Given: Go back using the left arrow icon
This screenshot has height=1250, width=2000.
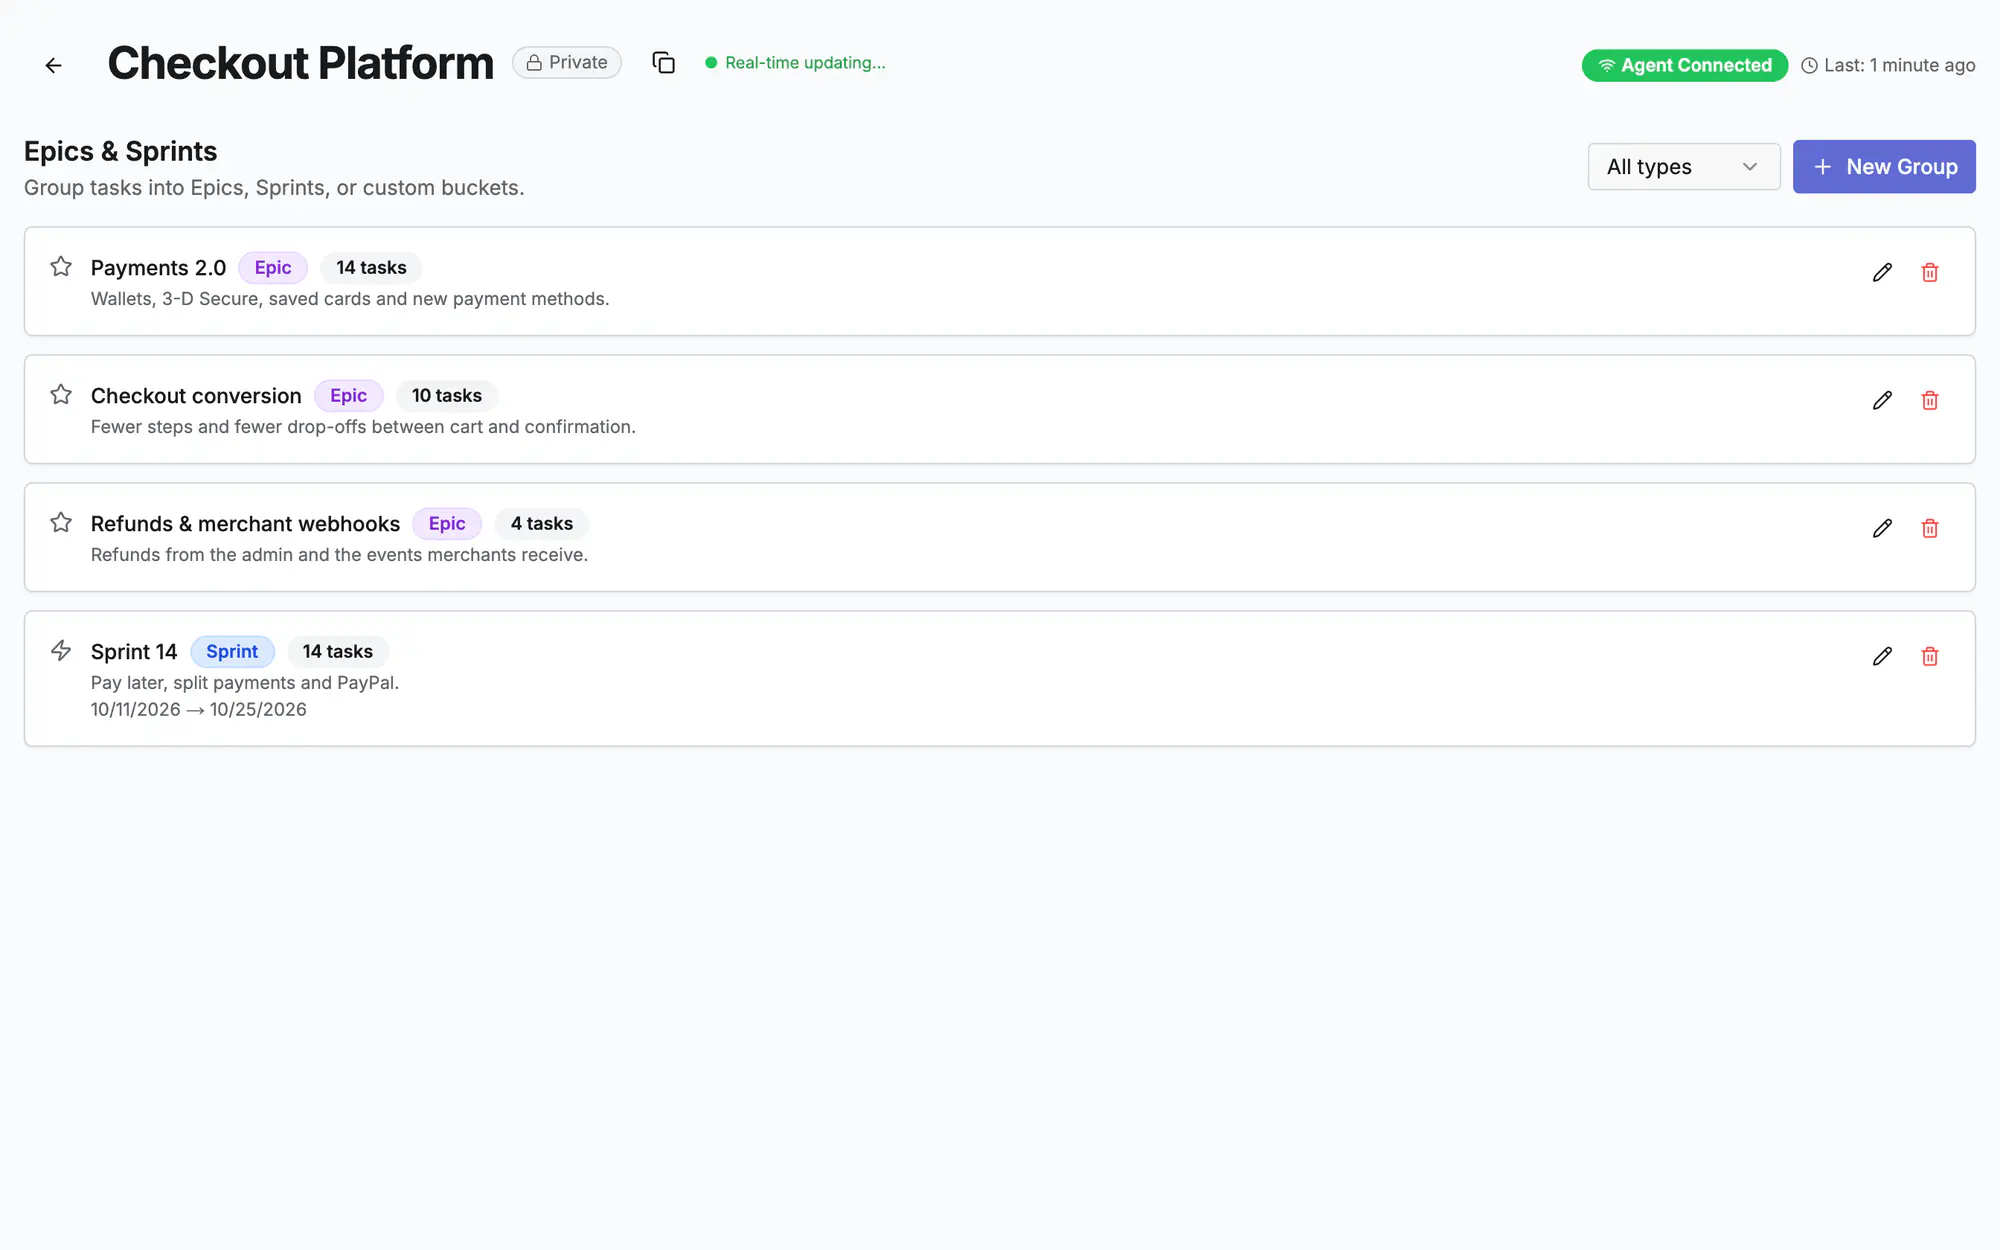Looking at the screenshot, I should pos(54,65).
